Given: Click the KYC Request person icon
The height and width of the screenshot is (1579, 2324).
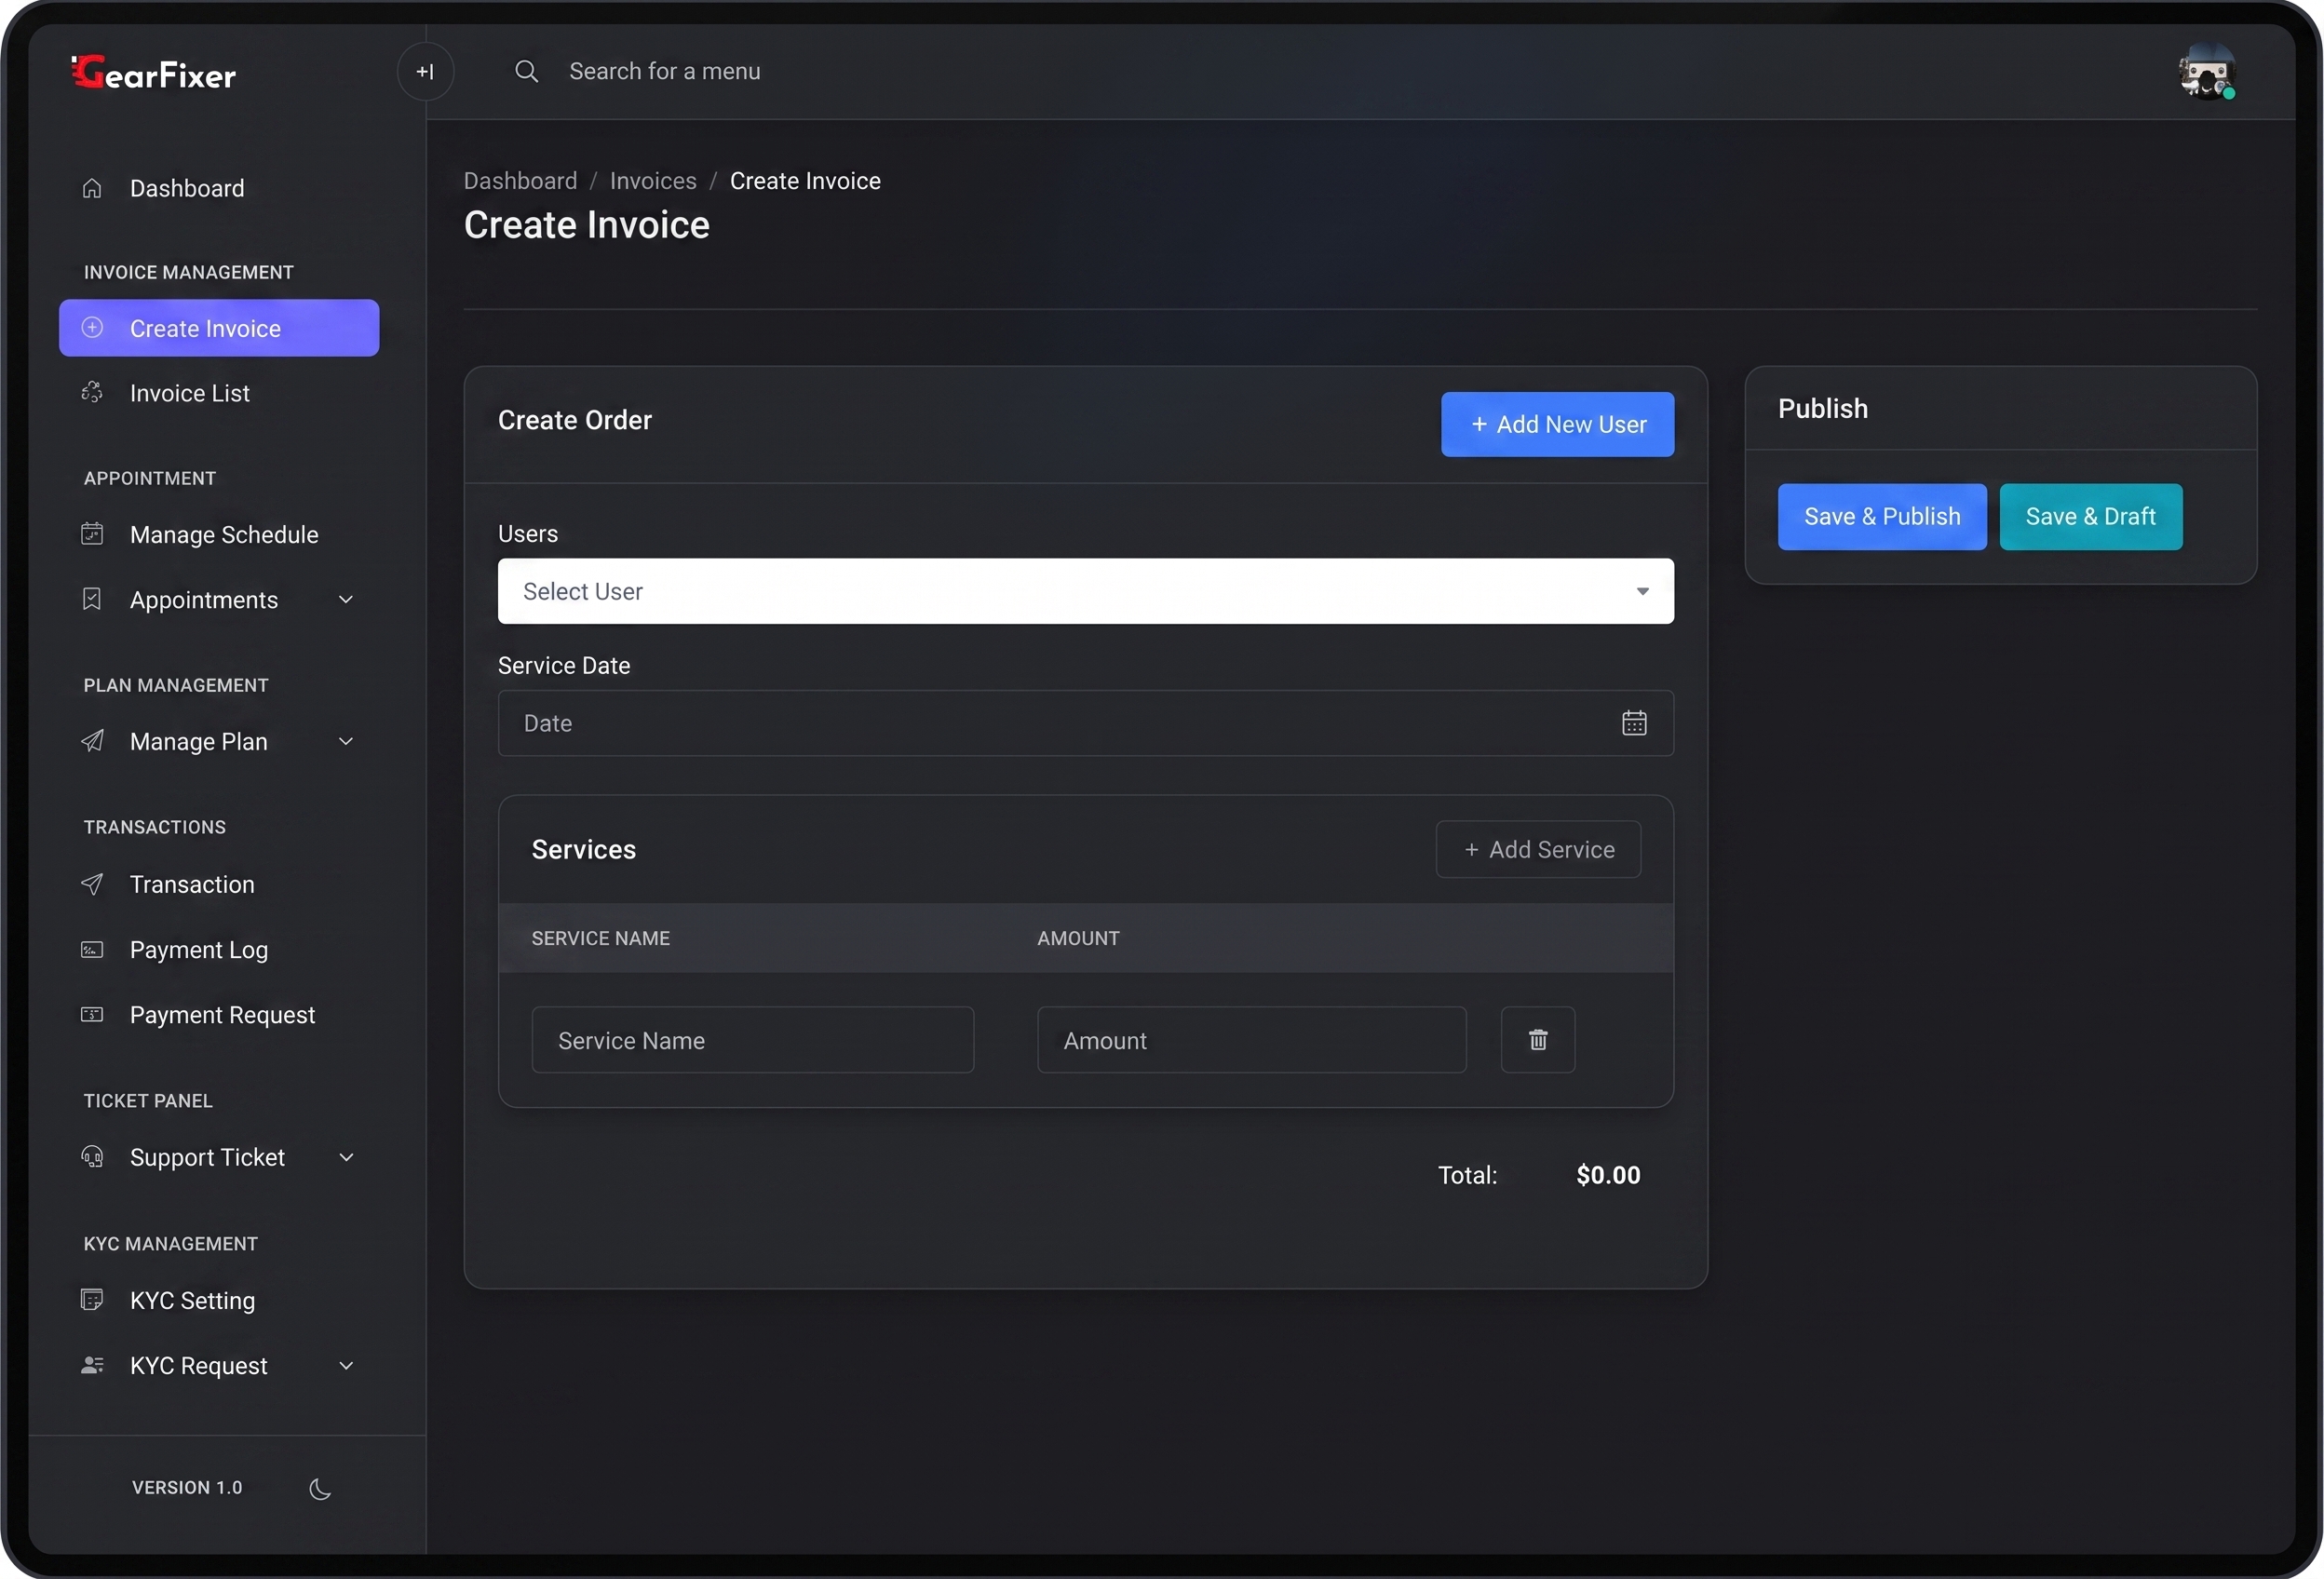Looking at the screenshot, I should [x=92, y=1365].
